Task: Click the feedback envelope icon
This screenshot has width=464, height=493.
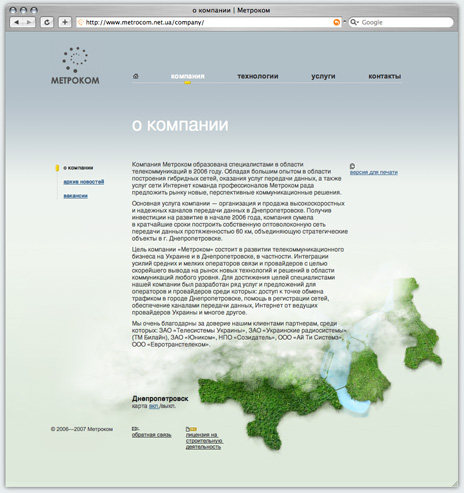Action: tap(135, 429)
